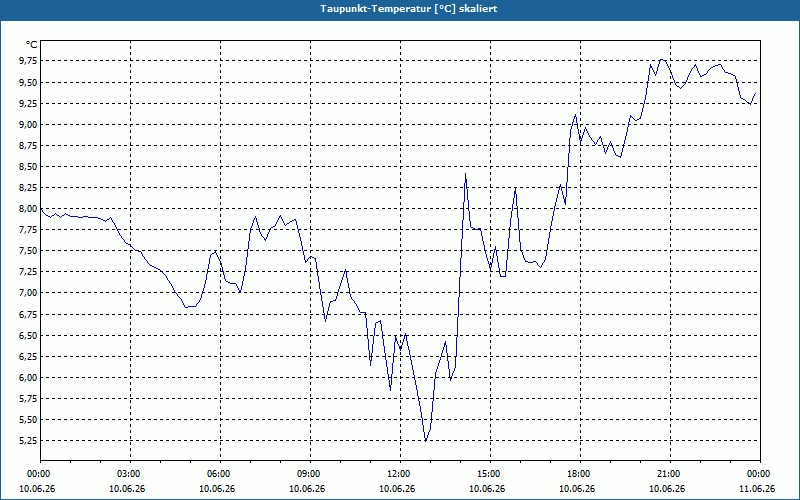Click the 11.06.26 date label
The image size is (800, 500).
(757, 489)
